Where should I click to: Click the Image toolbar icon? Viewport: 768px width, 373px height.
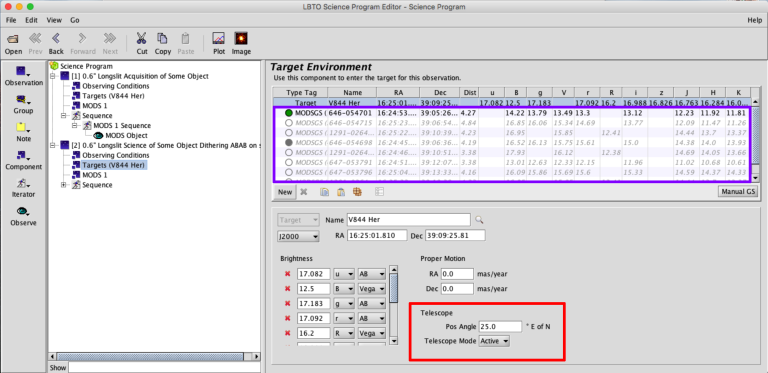(x=241, y=44)
